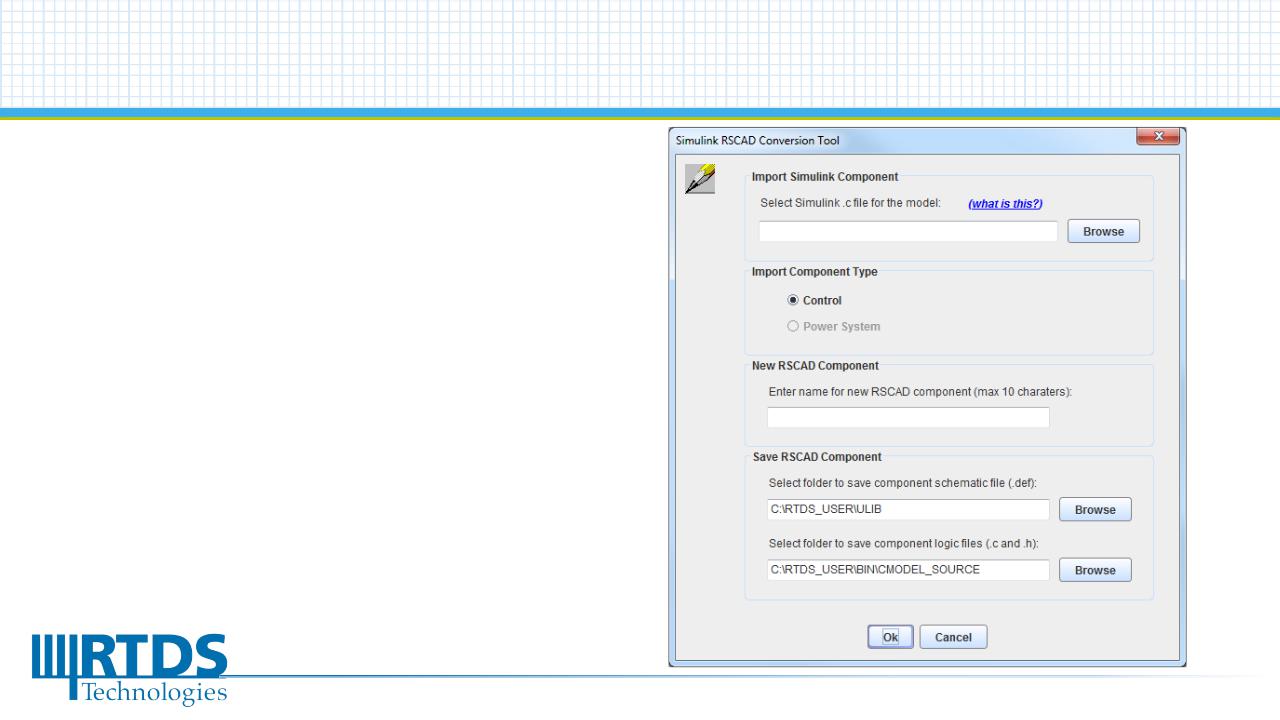The height and width of the screenshot is (720, 1280).
Task: Click the Import Component Type heading
Action: point(815,272)
